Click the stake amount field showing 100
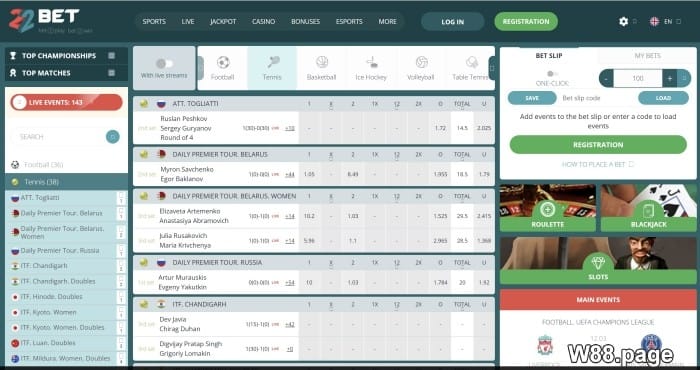Viewport: 700px width, 370px height. (638, 79)
